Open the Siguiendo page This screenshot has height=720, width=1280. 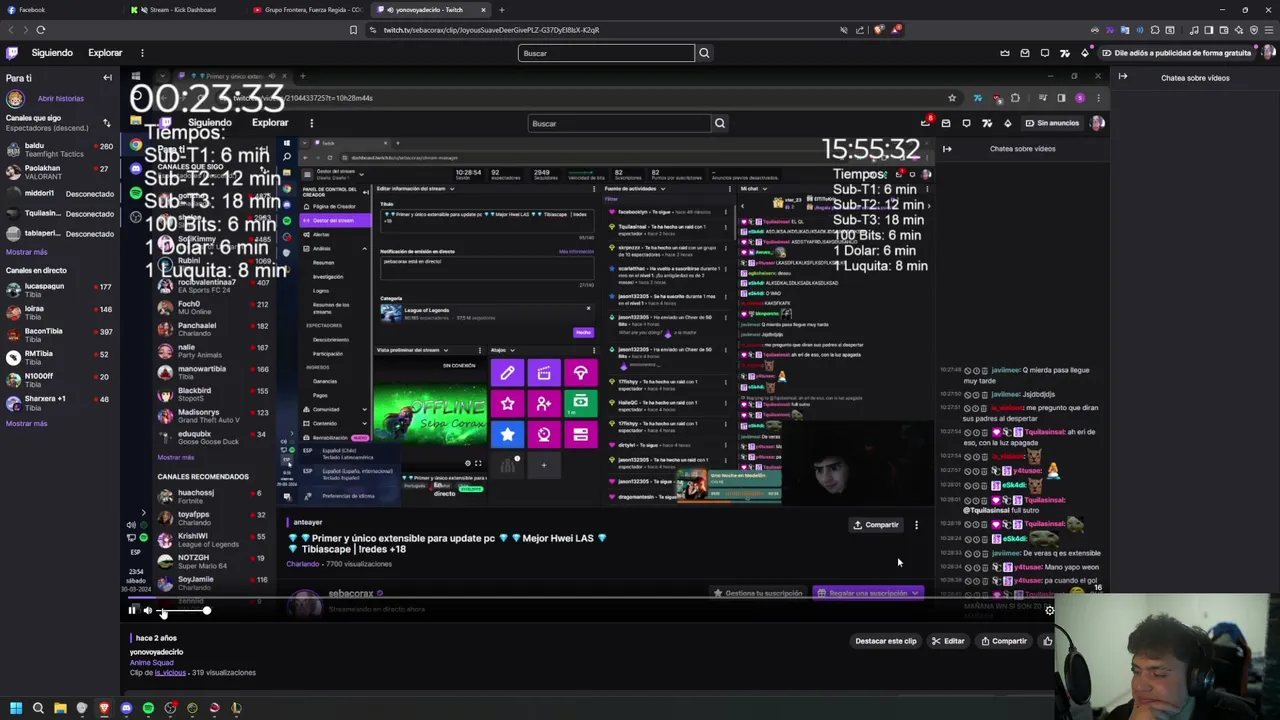(x=52, y=53)
